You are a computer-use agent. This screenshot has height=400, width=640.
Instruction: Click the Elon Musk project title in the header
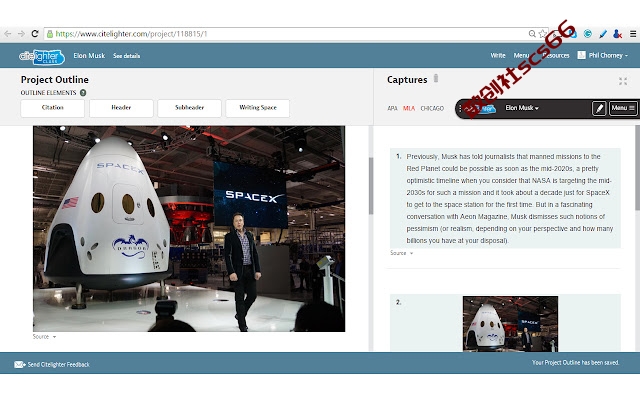[89, 56]
